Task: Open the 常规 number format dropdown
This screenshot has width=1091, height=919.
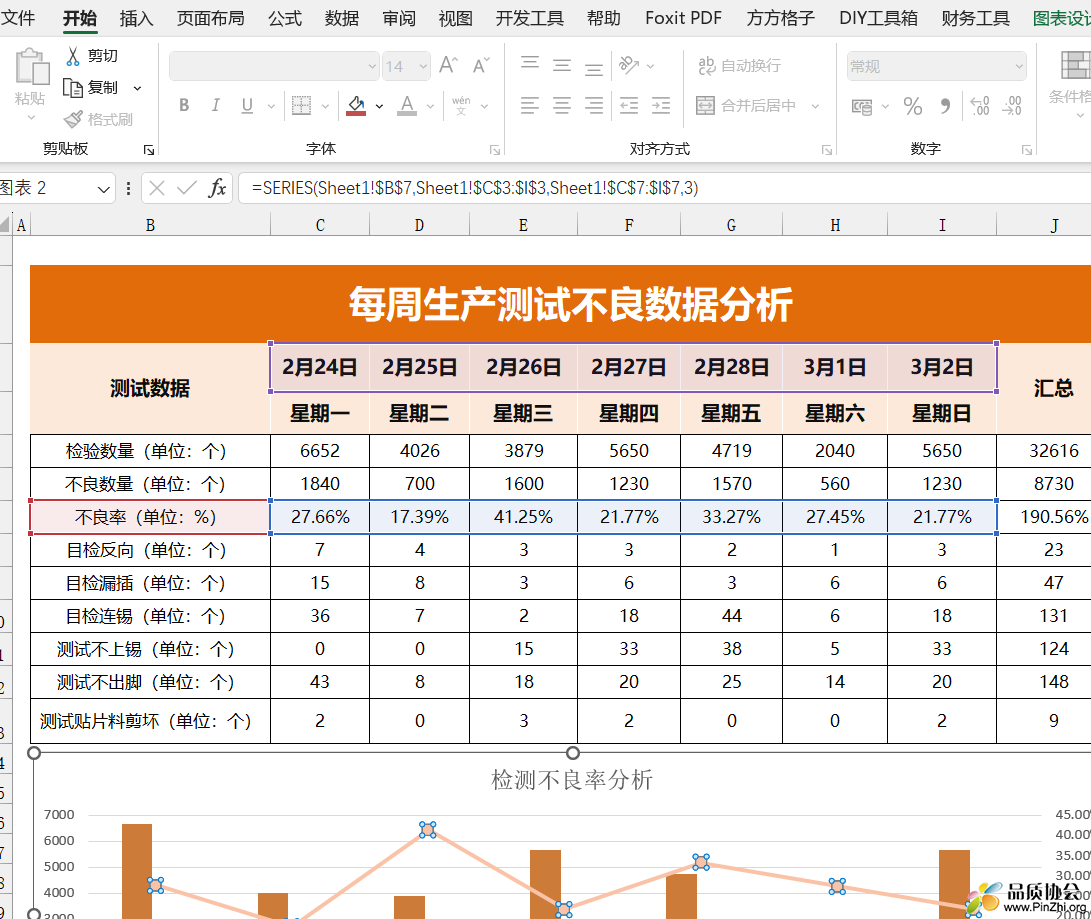Action: (1019, 67)
